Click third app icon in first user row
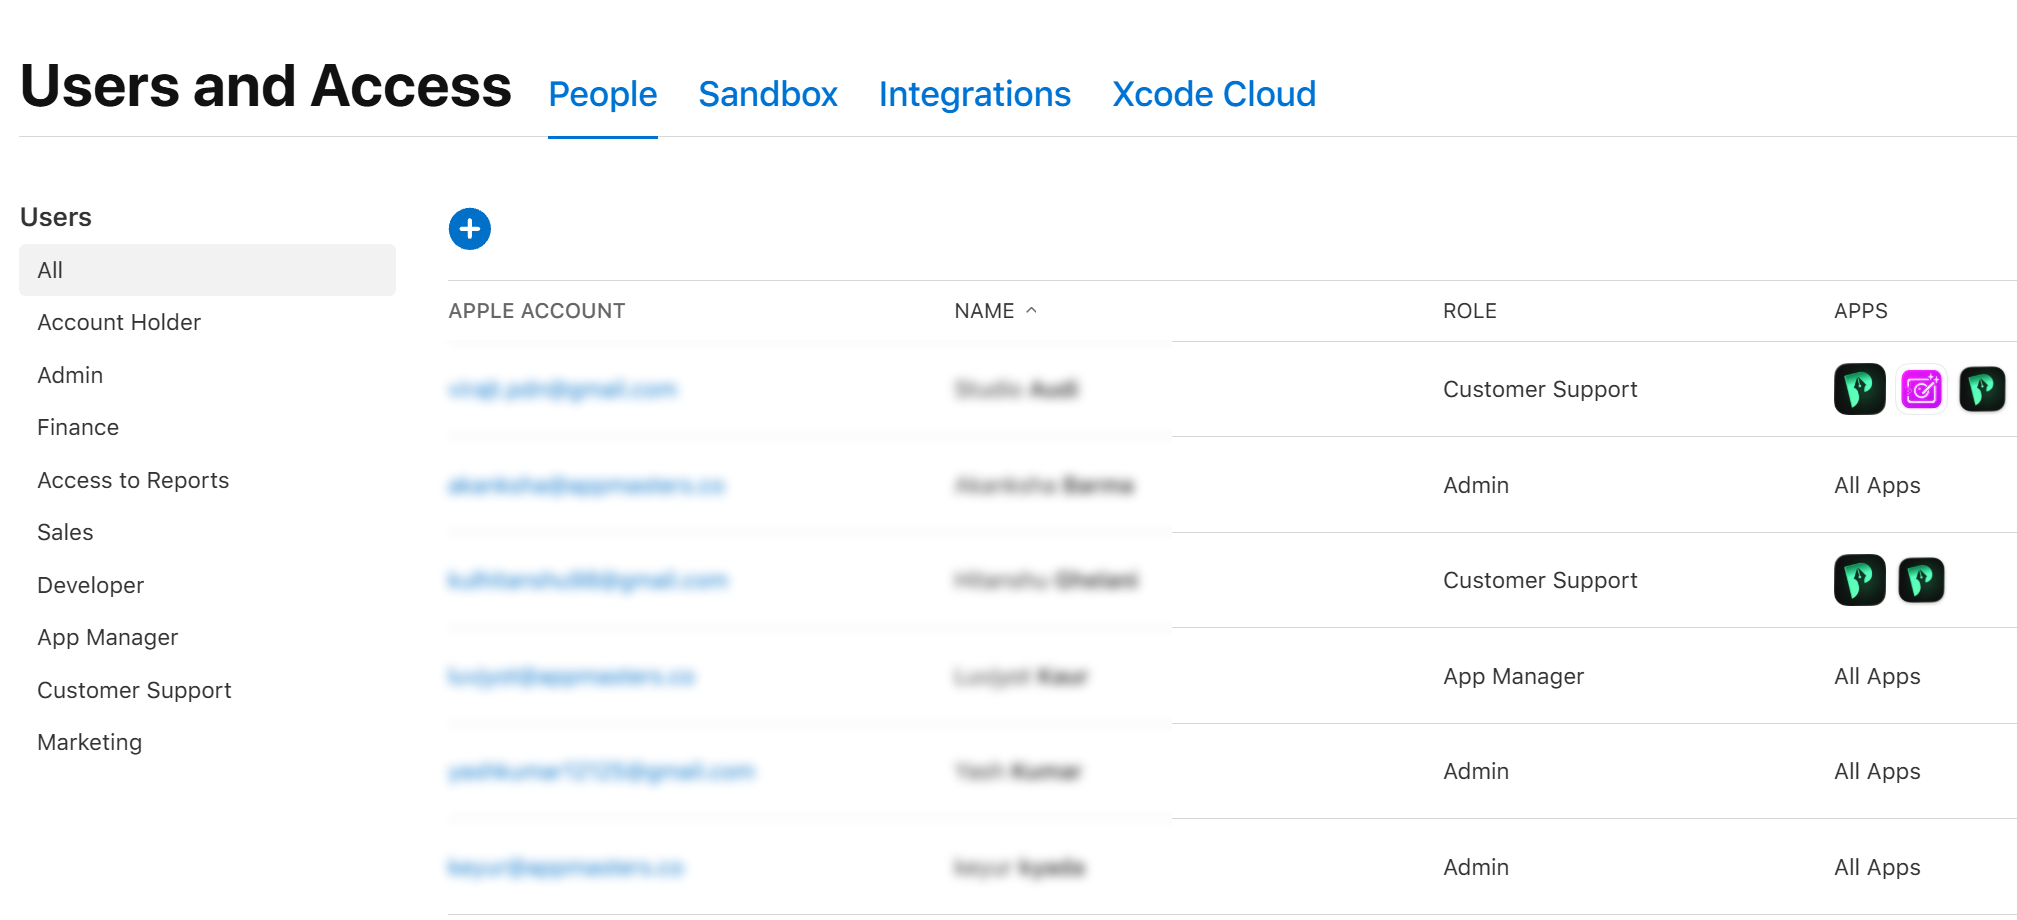The image size is (2017, 920). click(x=1981, y=389)
